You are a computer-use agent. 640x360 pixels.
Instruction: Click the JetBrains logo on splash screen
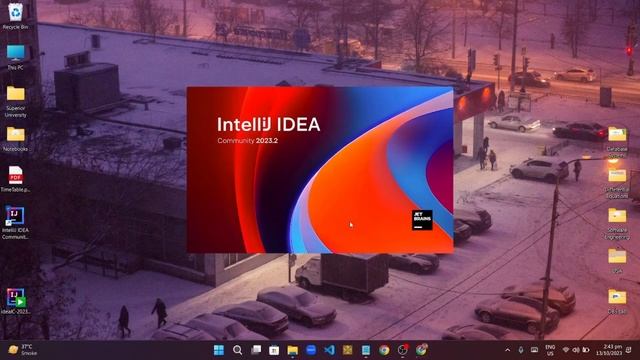click(422, 220)
